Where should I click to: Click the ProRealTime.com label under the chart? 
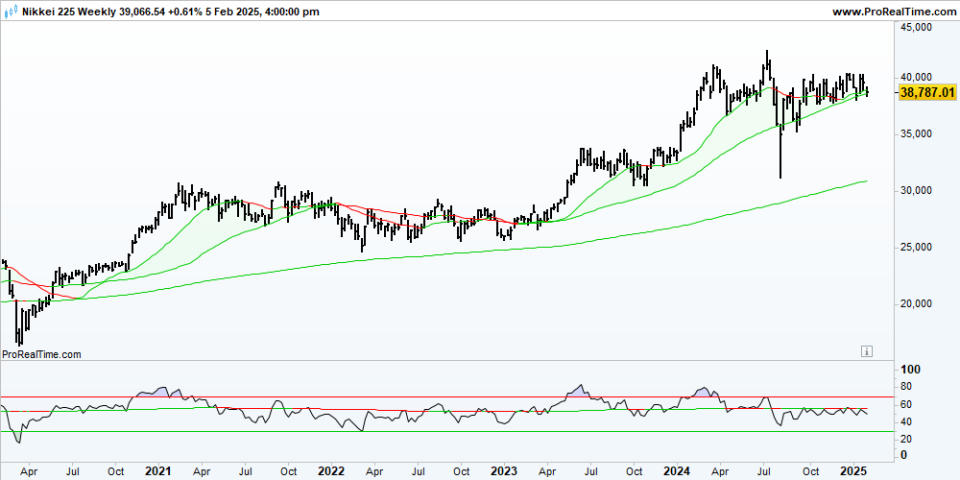pos(42,354)
